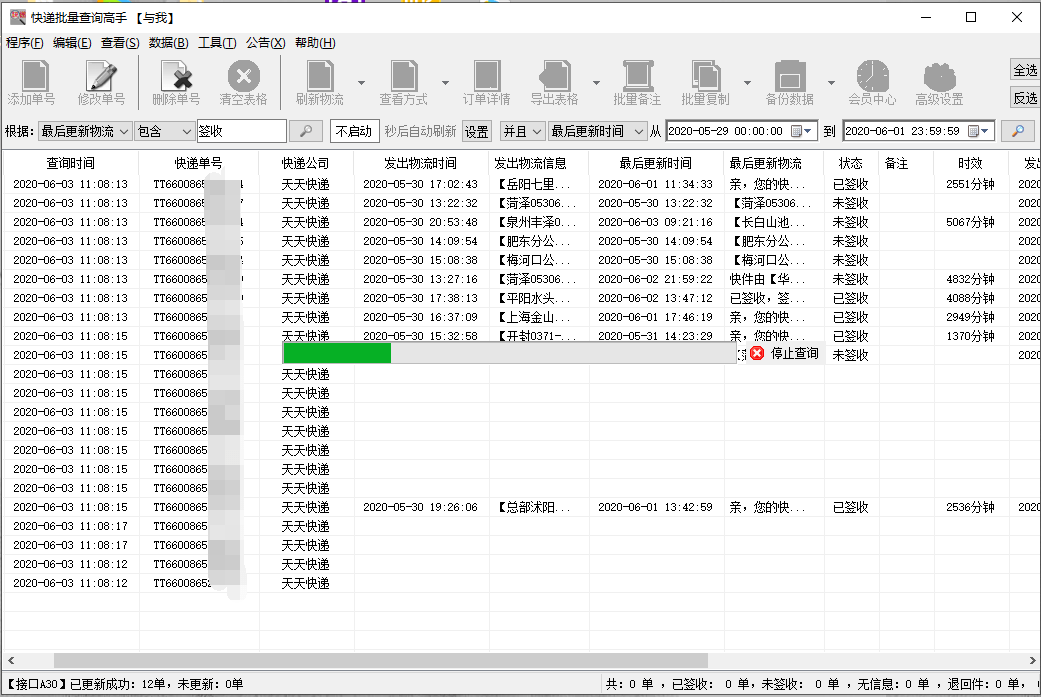Click the 全选 select all button
The height and width of the screenshot is (697, 1041).
[x=1025, y=70]
